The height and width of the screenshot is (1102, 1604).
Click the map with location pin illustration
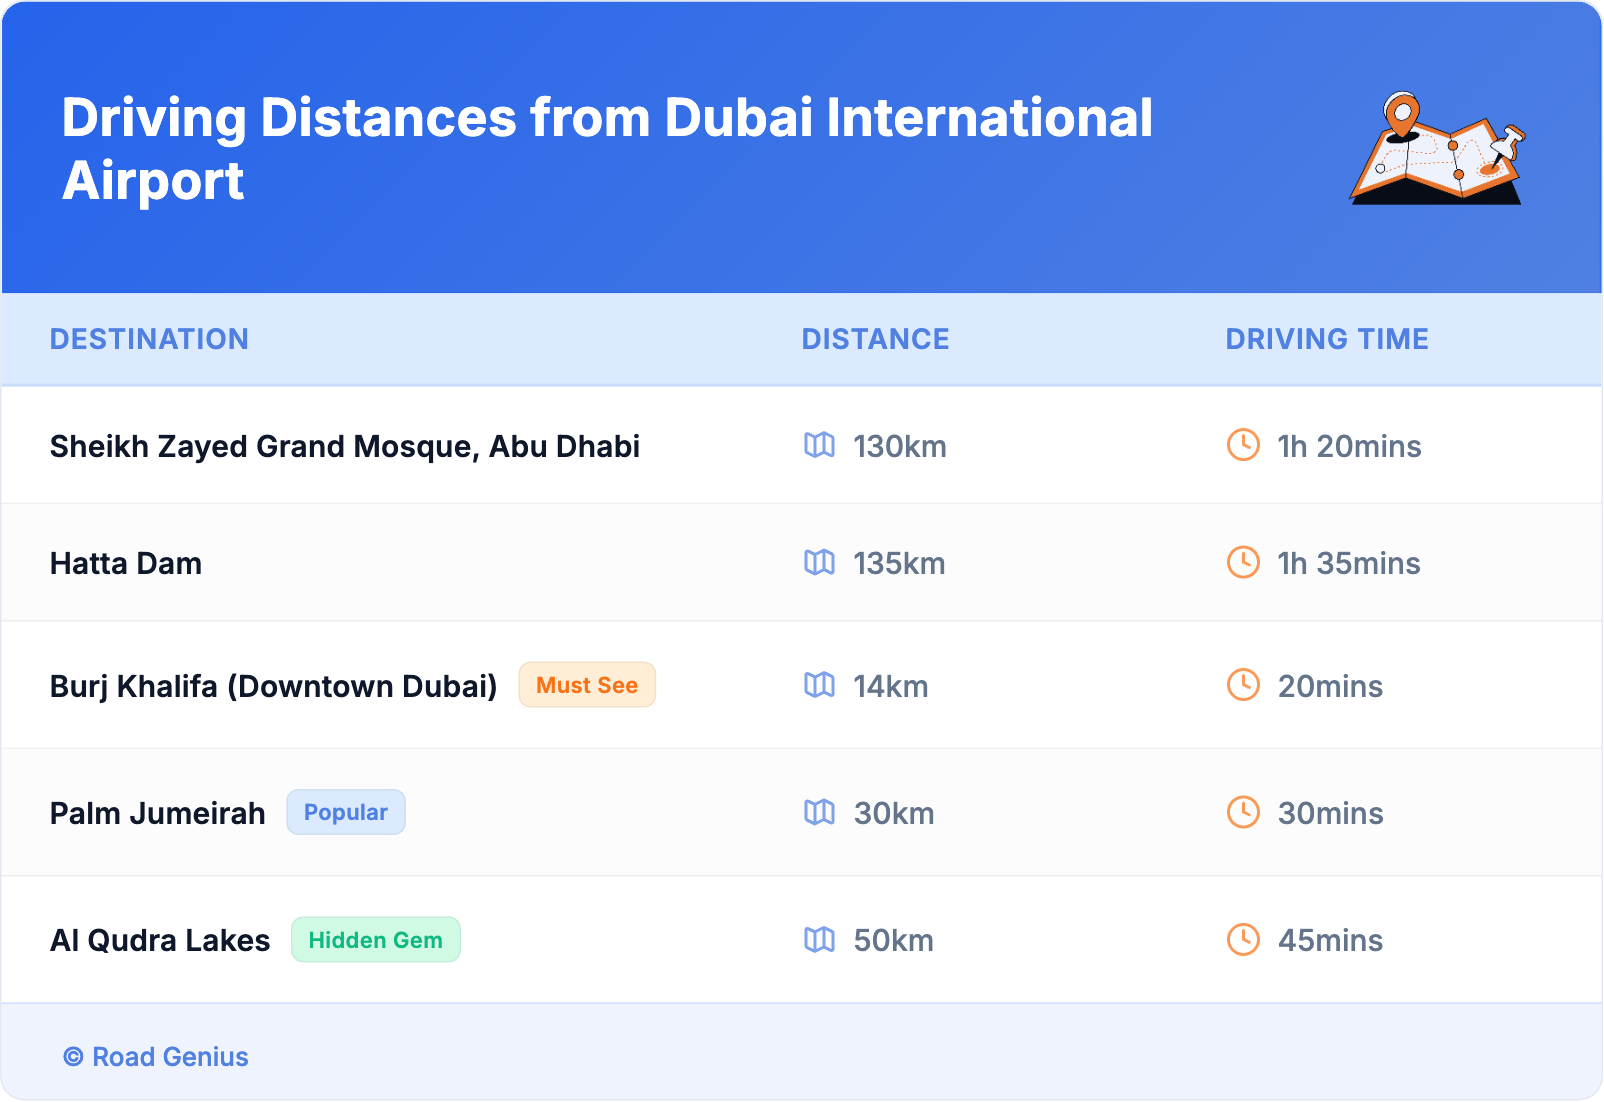[1437, 149]
